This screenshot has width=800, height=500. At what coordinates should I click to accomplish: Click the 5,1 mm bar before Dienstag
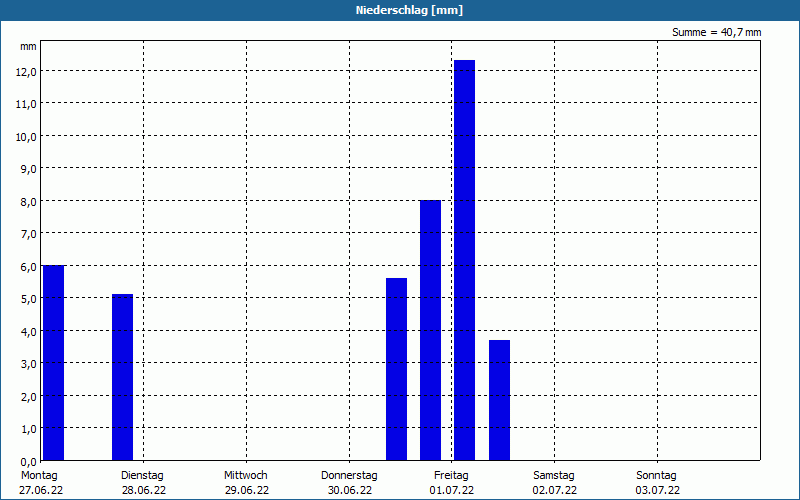point(122,377)
